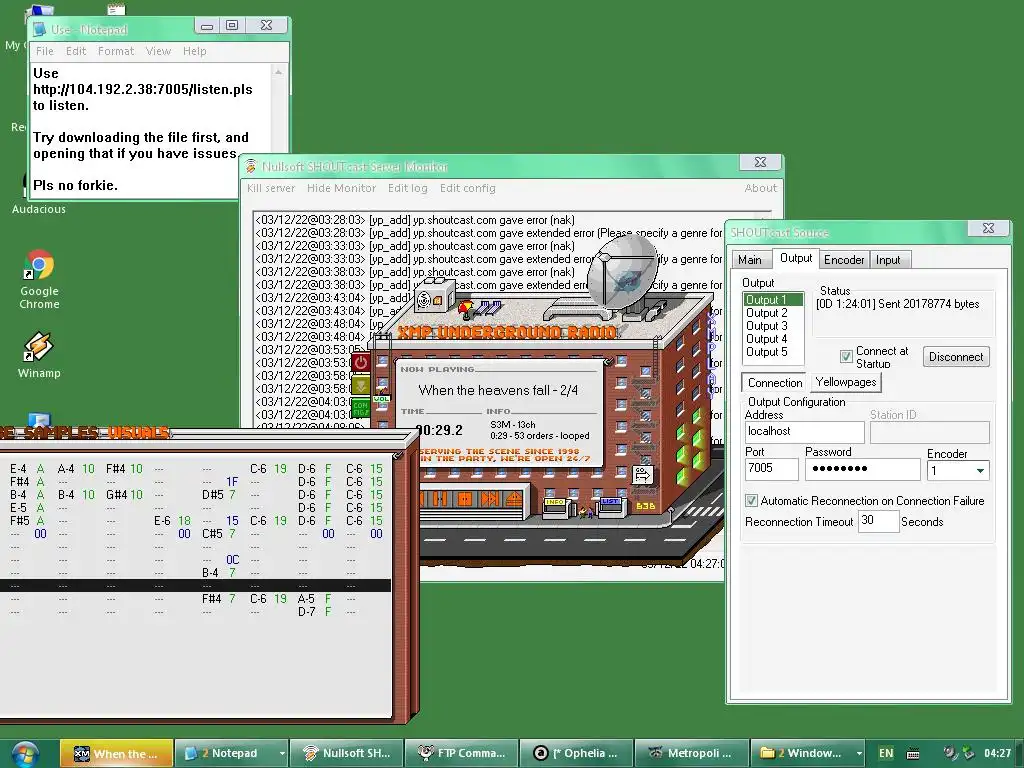Click the satellite dish on XMPlay roof

tap(622, 271)
